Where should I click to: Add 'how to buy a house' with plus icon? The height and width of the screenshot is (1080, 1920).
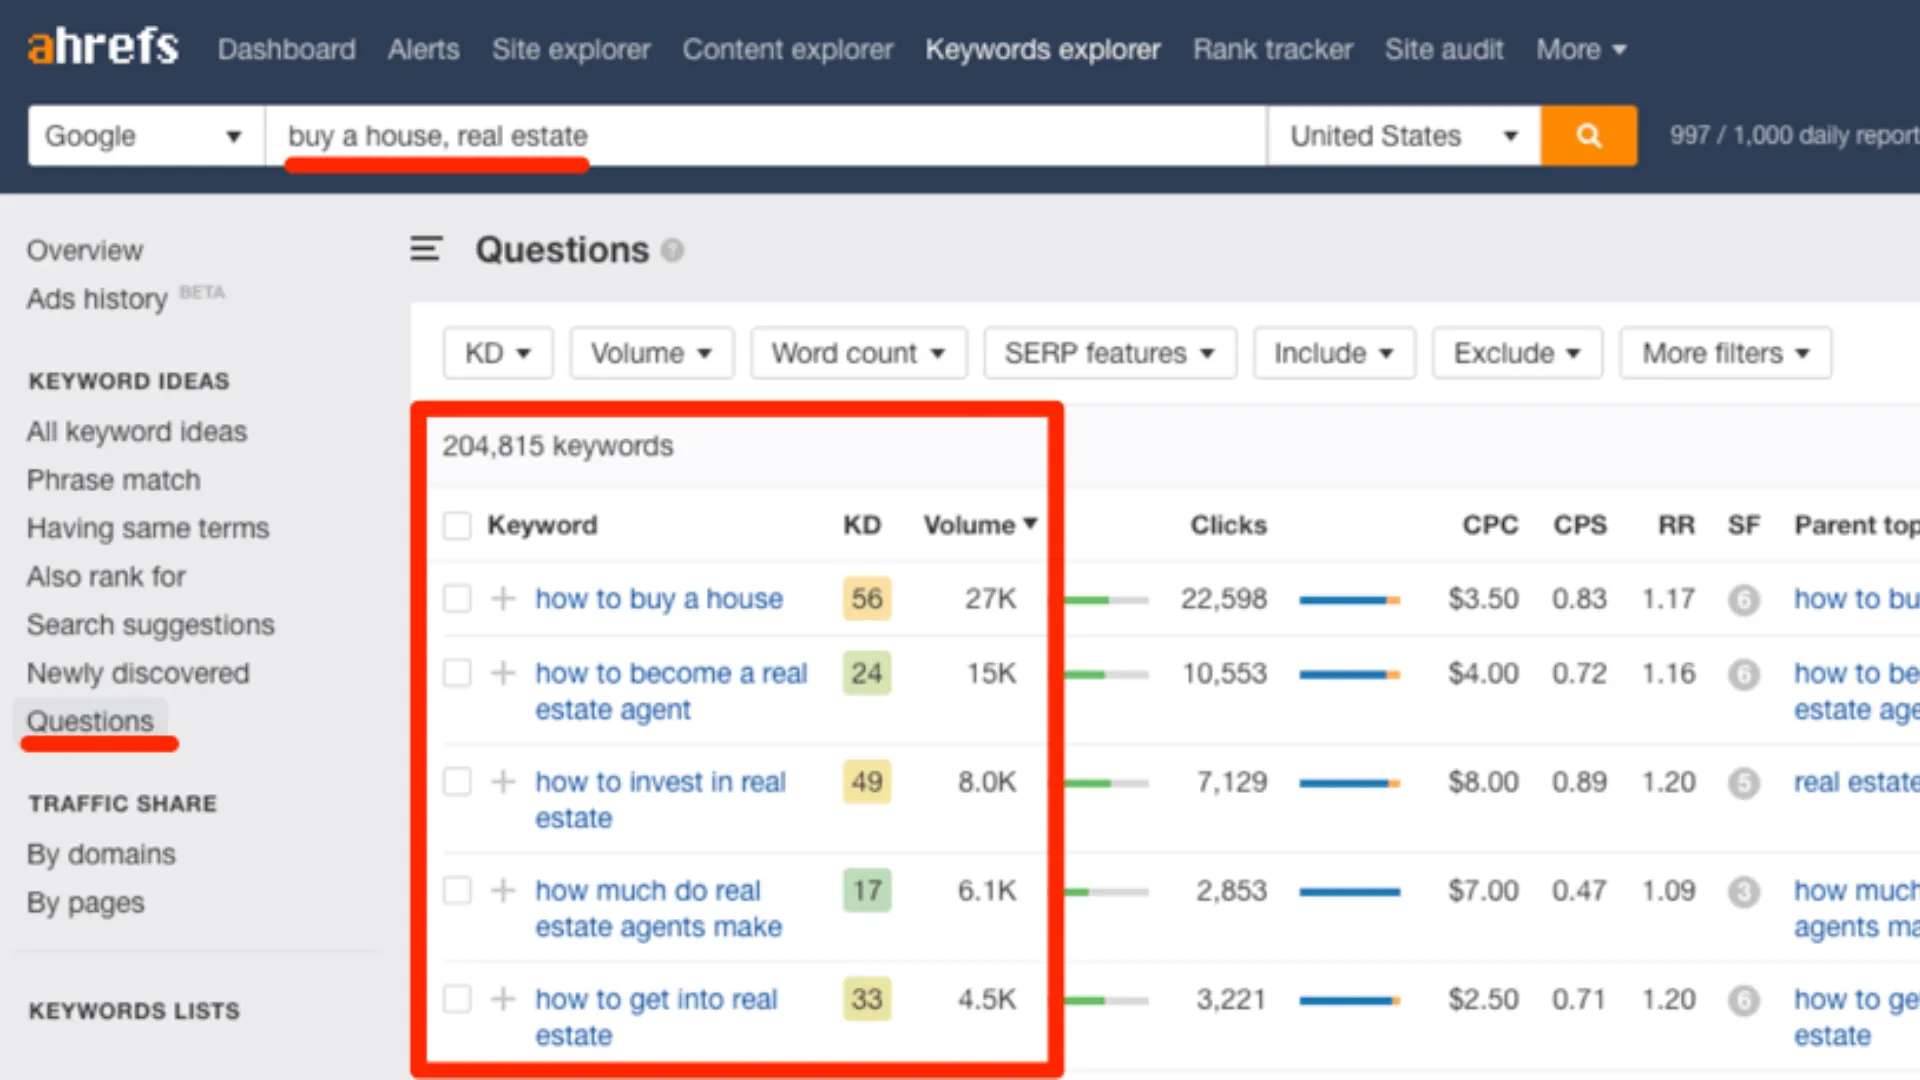(503, 598)
